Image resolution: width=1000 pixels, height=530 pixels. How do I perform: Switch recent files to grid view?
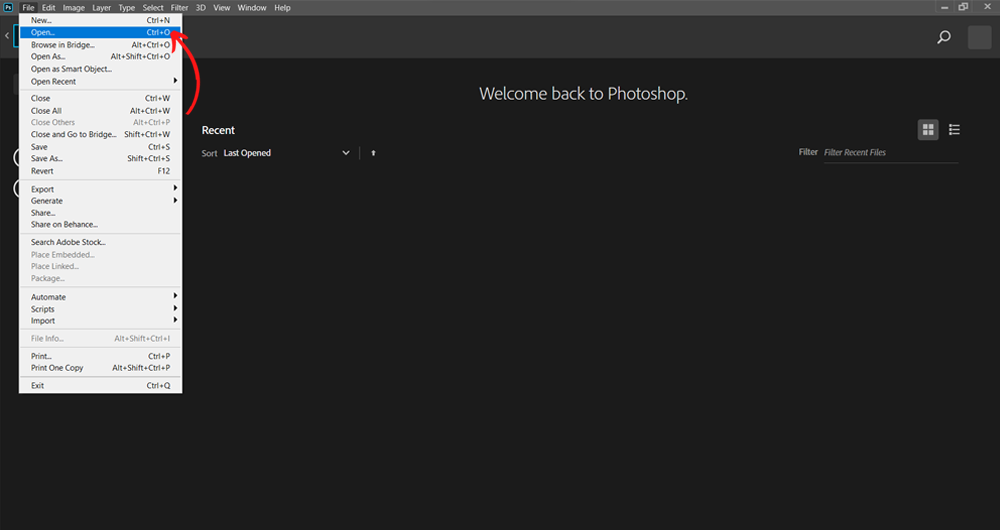pyautogui.click(x=928, y=130)
